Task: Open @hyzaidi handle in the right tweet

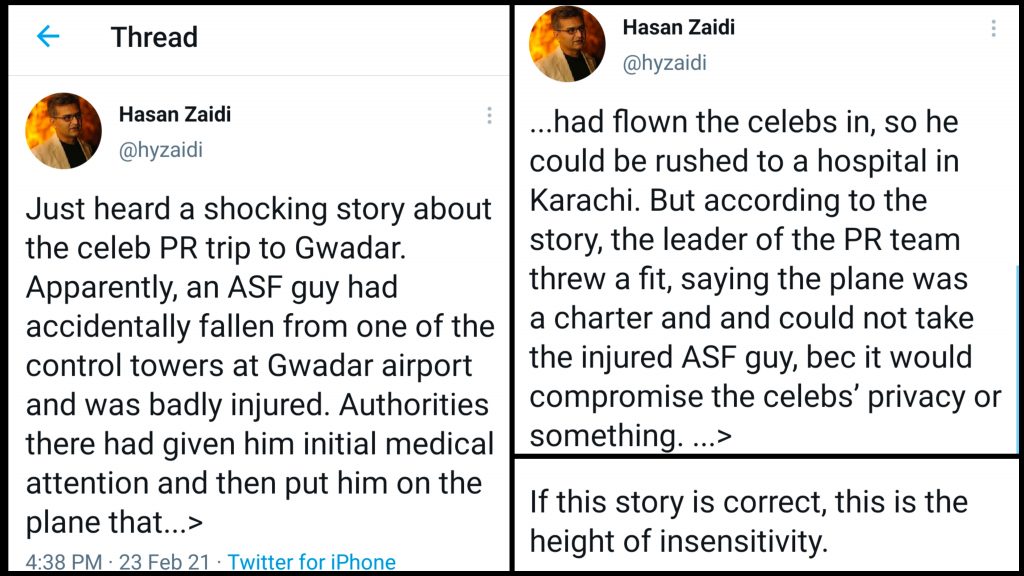Action: 664,63
